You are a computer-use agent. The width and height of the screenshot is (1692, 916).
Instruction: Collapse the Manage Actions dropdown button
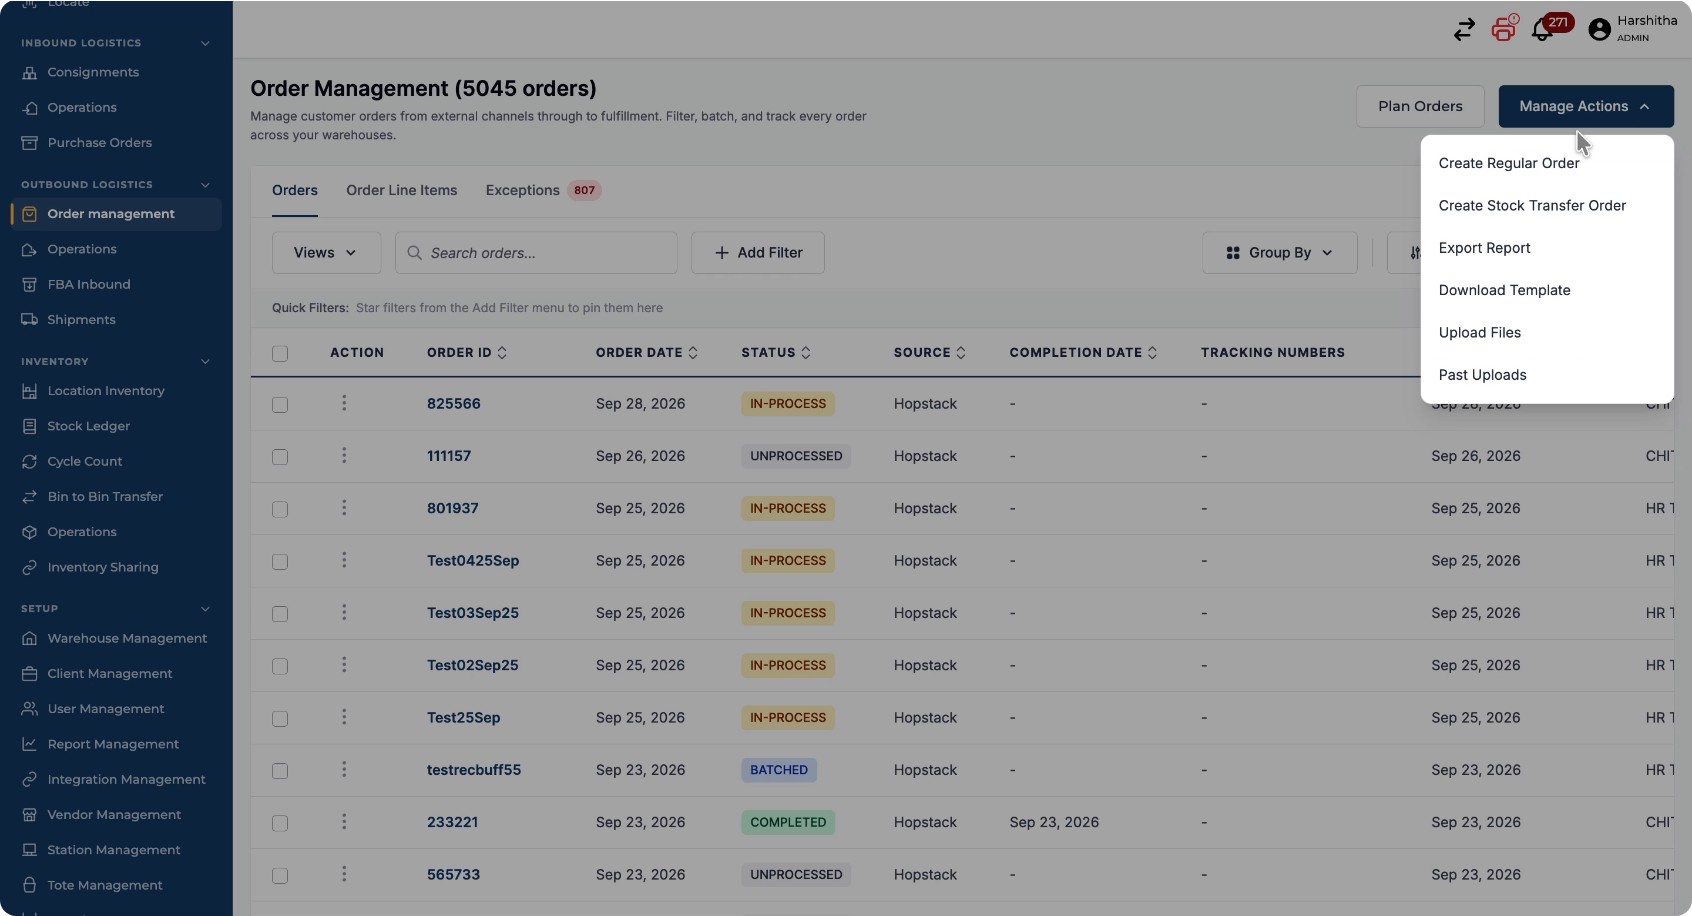[x=1585, y=106]
